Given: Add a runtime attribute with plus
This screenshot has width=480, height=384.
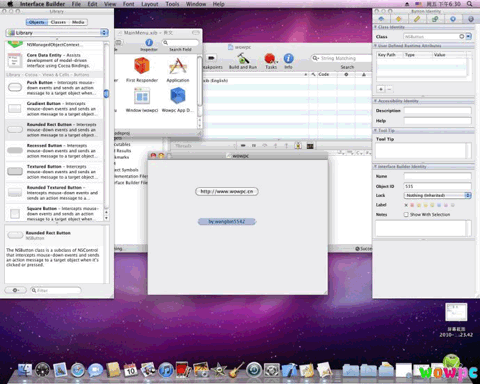Looking at the screenshot, I should pyautogui.click(x=381, y=89).
